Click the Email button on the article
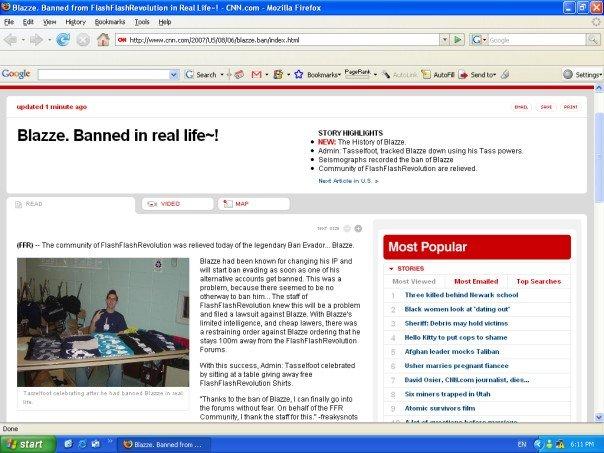Screen dimensions: 604x453 pyautogui.click(x=521, y=107)
